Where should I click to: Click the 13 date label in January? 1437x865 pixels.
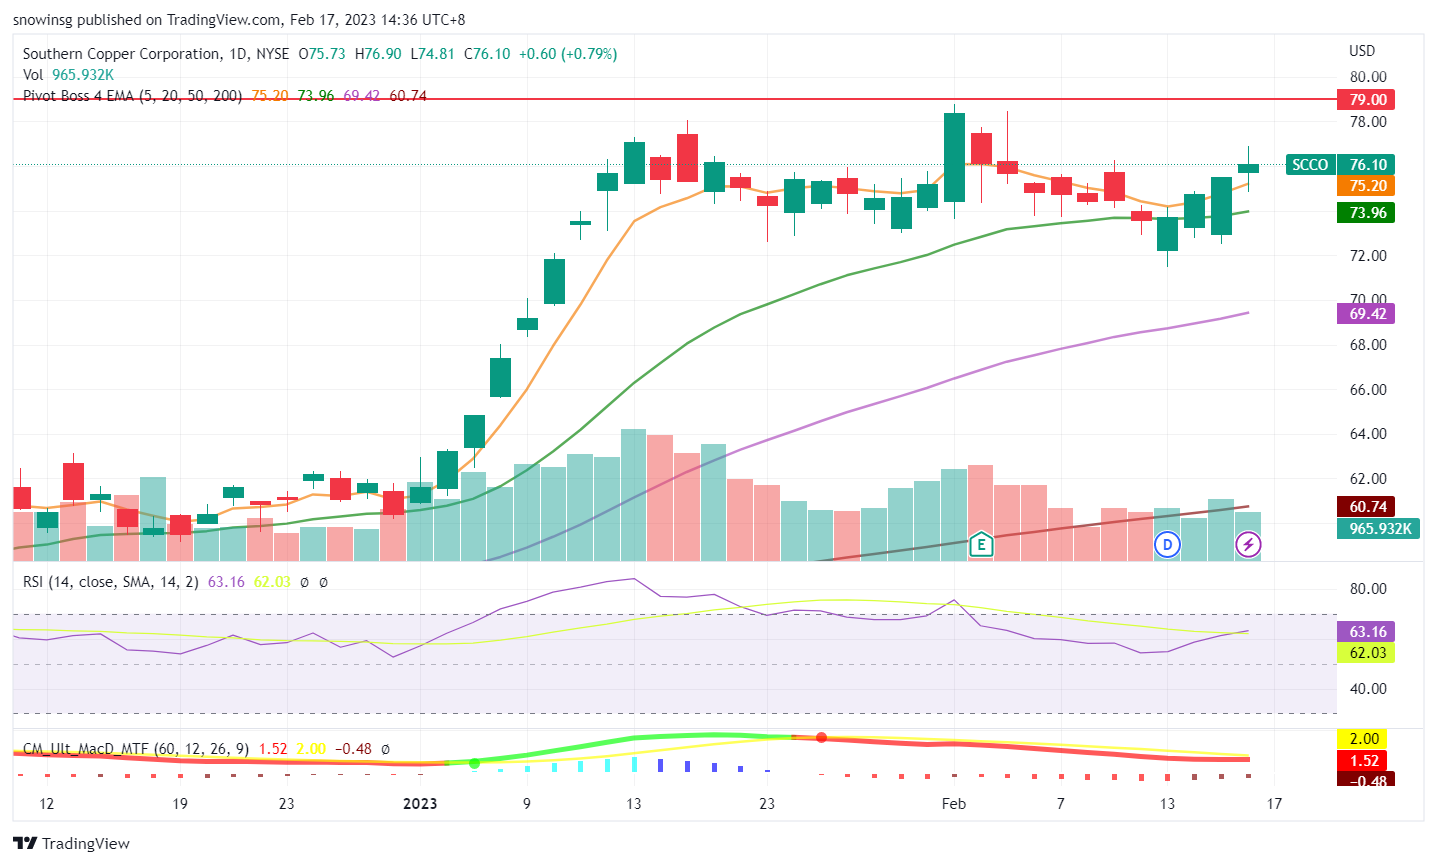click(633, 803)
